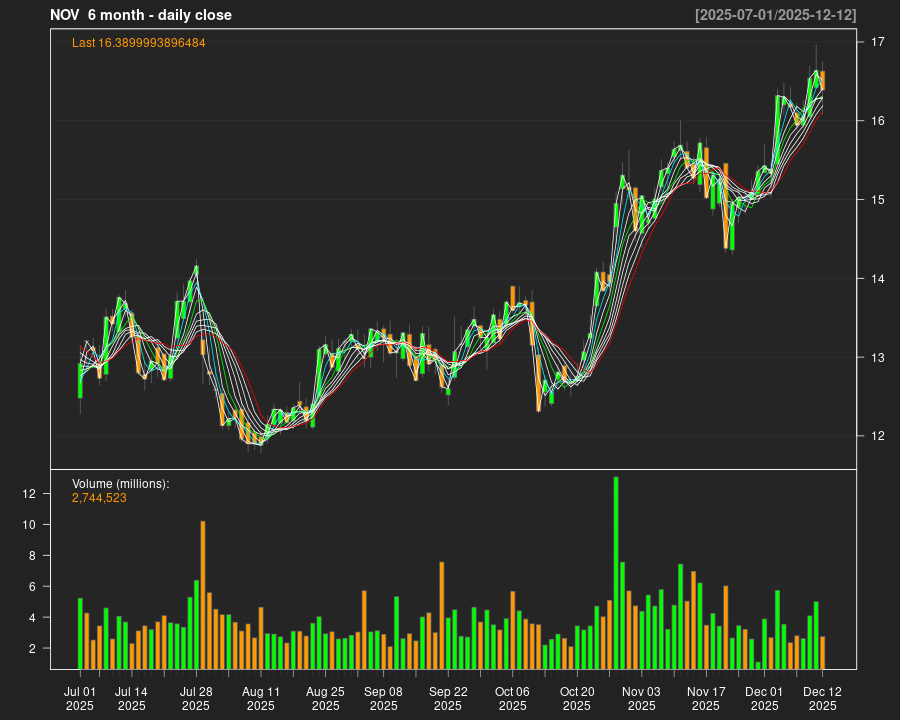Screen dimensions: 900x720
Task: Select the orange 2,744,523 volume value
Action: pos(99,497)
